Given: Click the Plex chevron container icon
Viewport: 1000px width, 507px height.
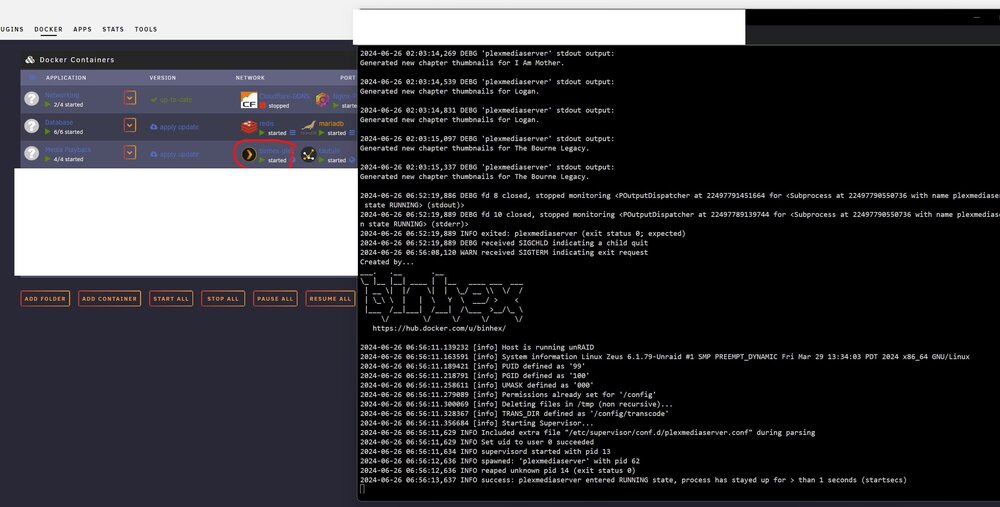Looking at the screenshot, I should click(249, 154).
